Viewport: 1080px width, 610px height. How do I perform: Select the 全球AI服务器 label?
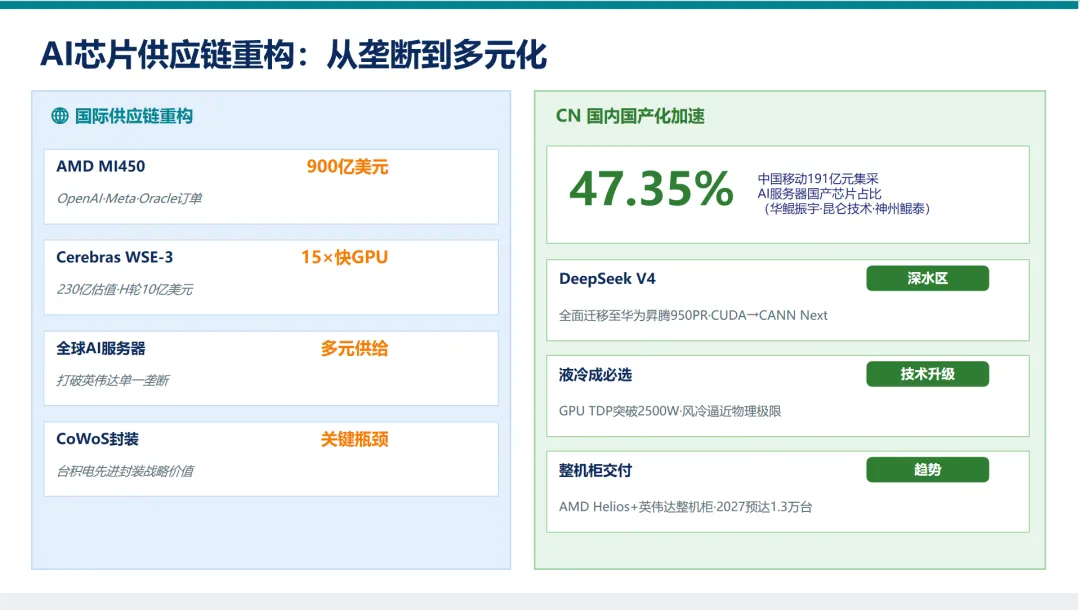coord(101,348)
